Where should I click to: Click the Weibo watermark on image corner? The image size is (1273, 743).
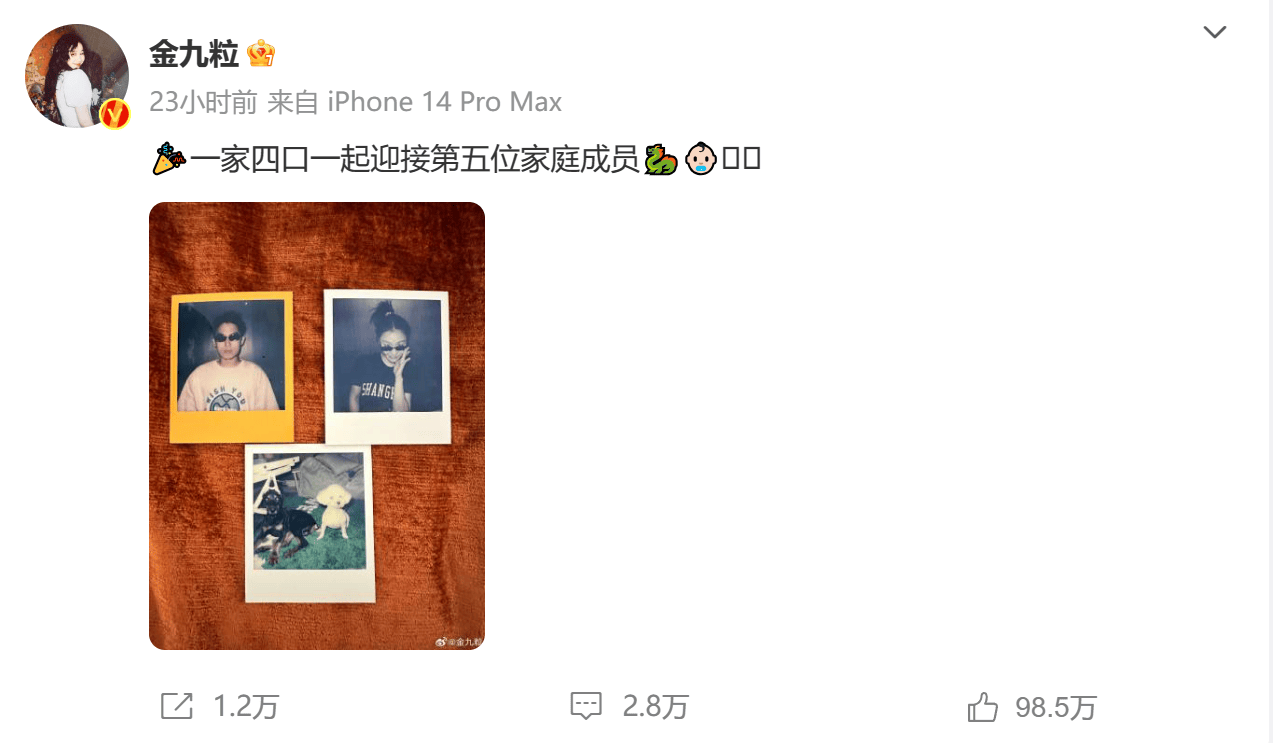(459, 642)
